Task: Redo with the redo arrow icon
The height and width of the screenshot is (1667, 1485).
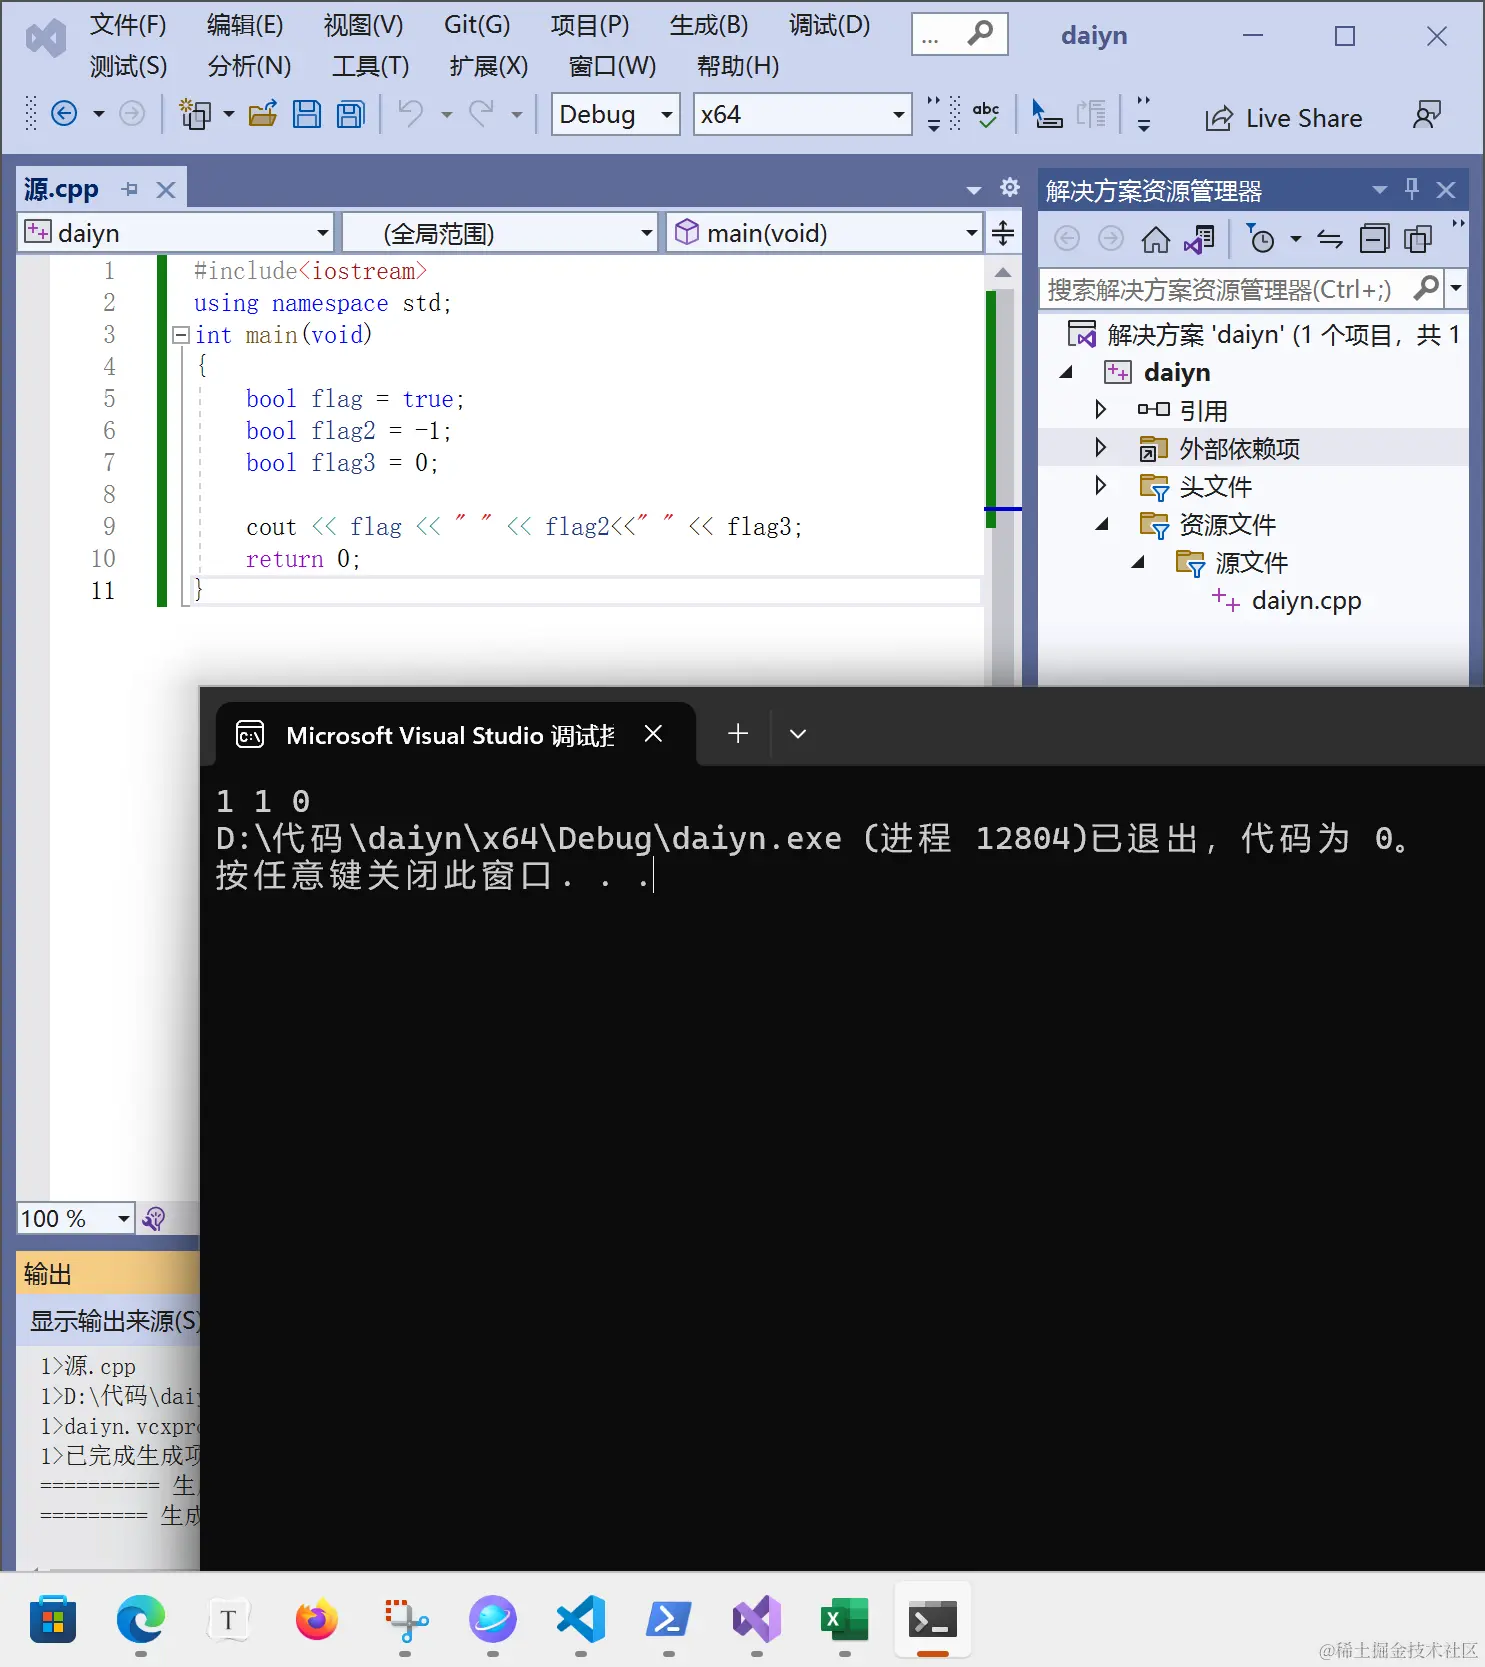Action: point(482,114)
